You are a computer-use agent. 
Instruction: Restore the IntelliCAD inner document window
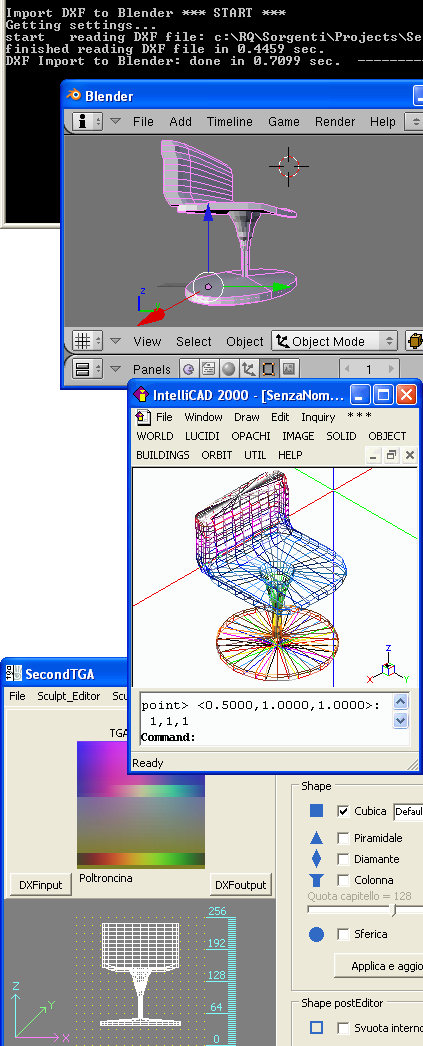click(x=392, y=455)
